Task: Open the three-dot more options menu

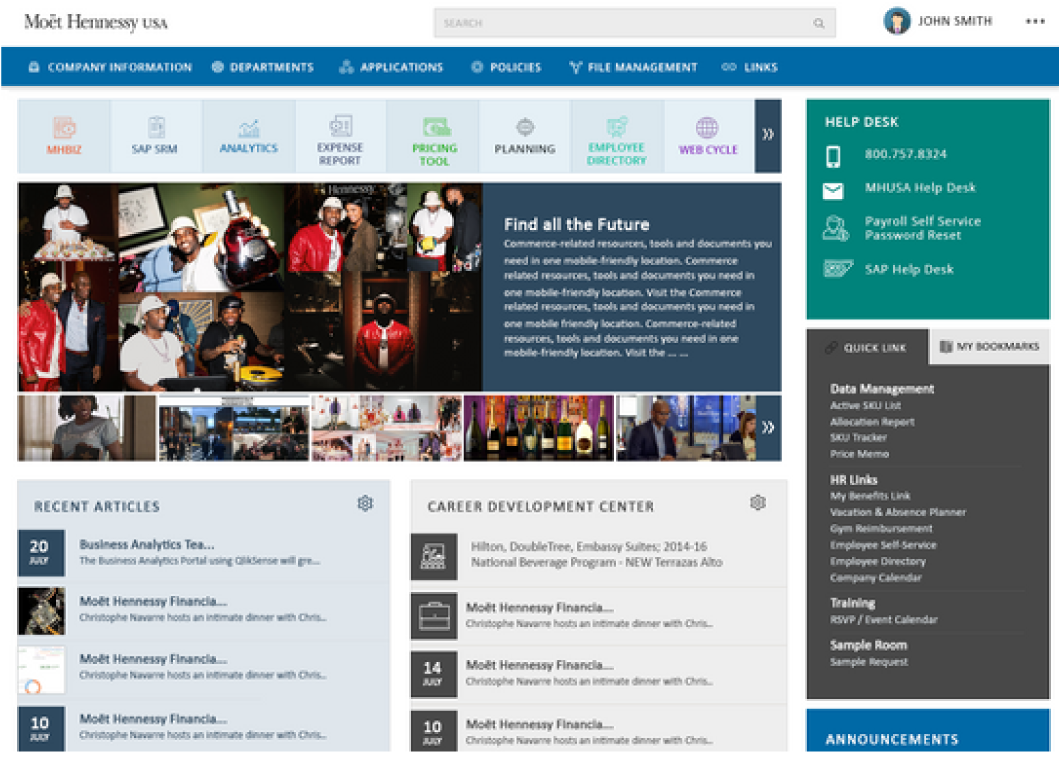Action: 1035,21
